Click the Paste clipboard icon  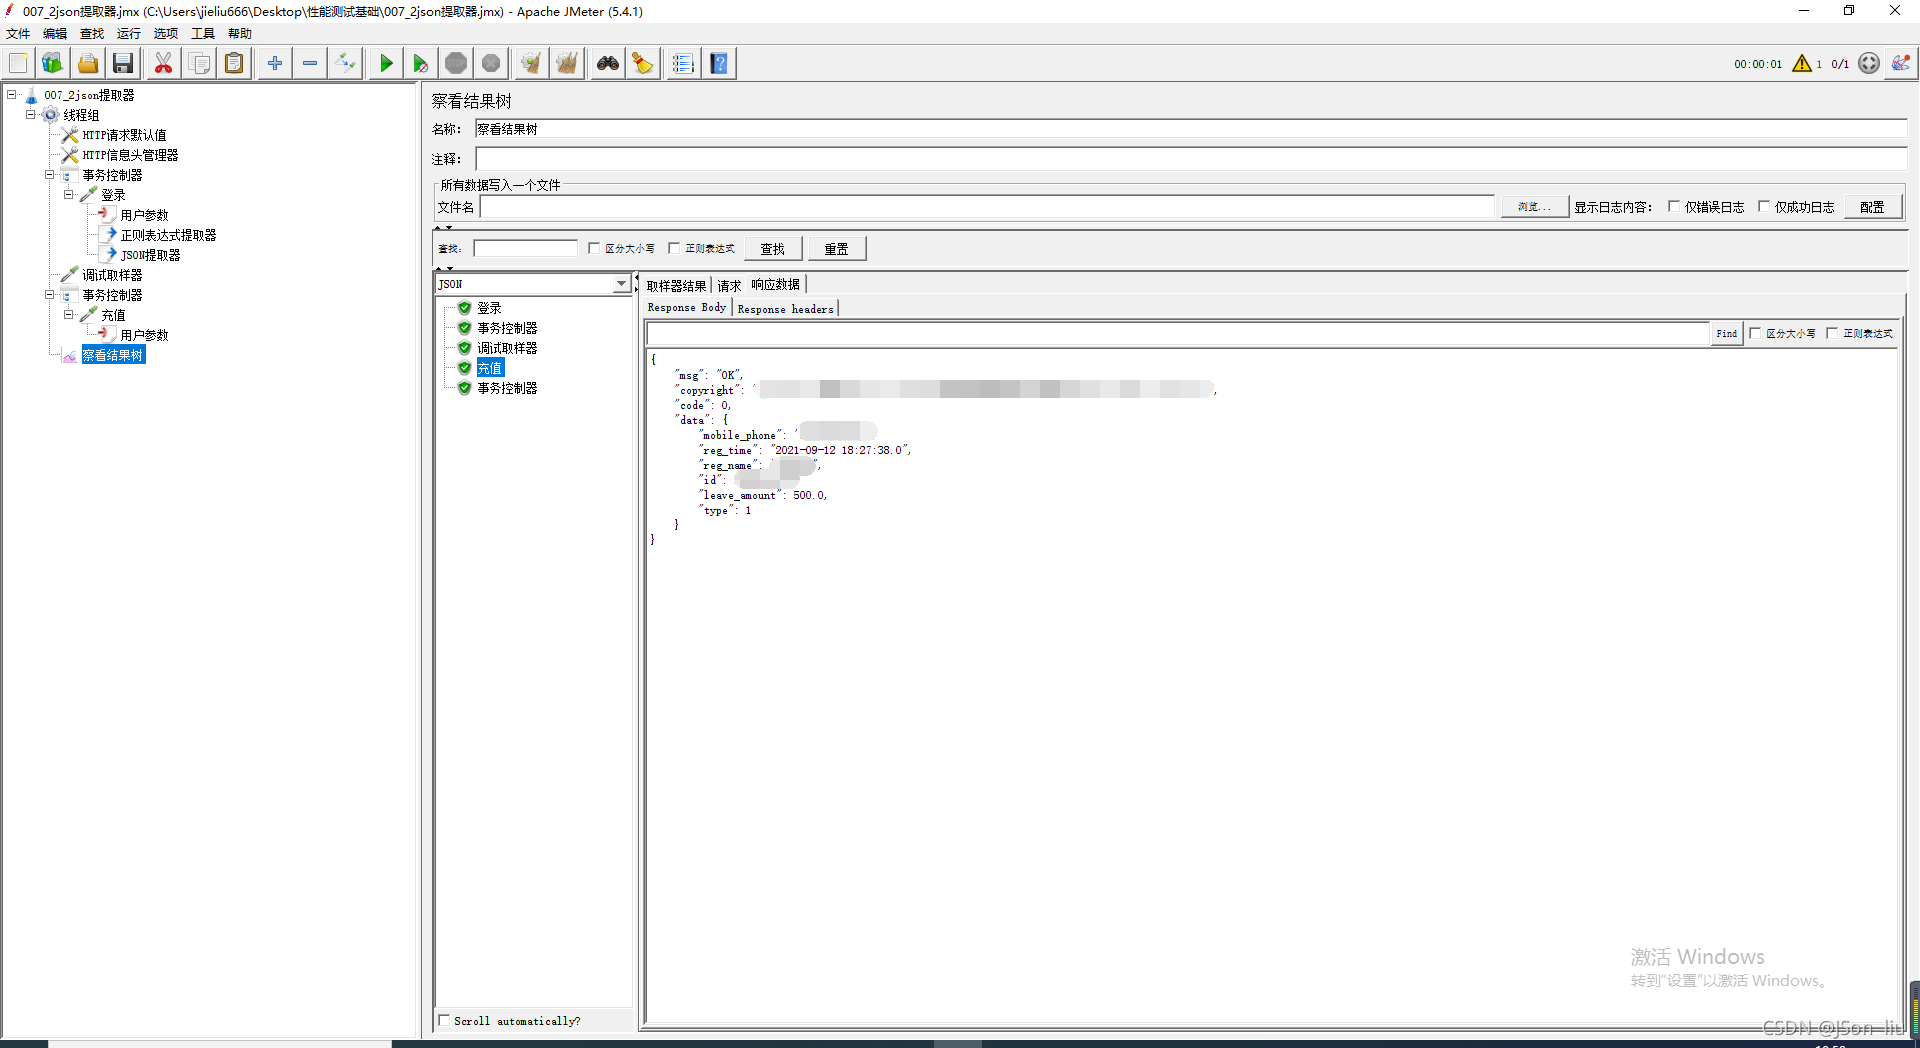point(234,63)
